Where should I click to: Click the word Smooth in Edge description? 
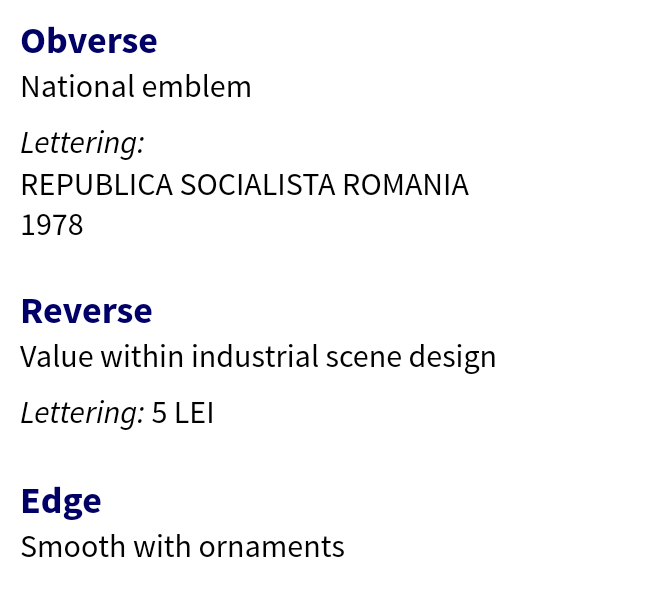coord(73,547)
